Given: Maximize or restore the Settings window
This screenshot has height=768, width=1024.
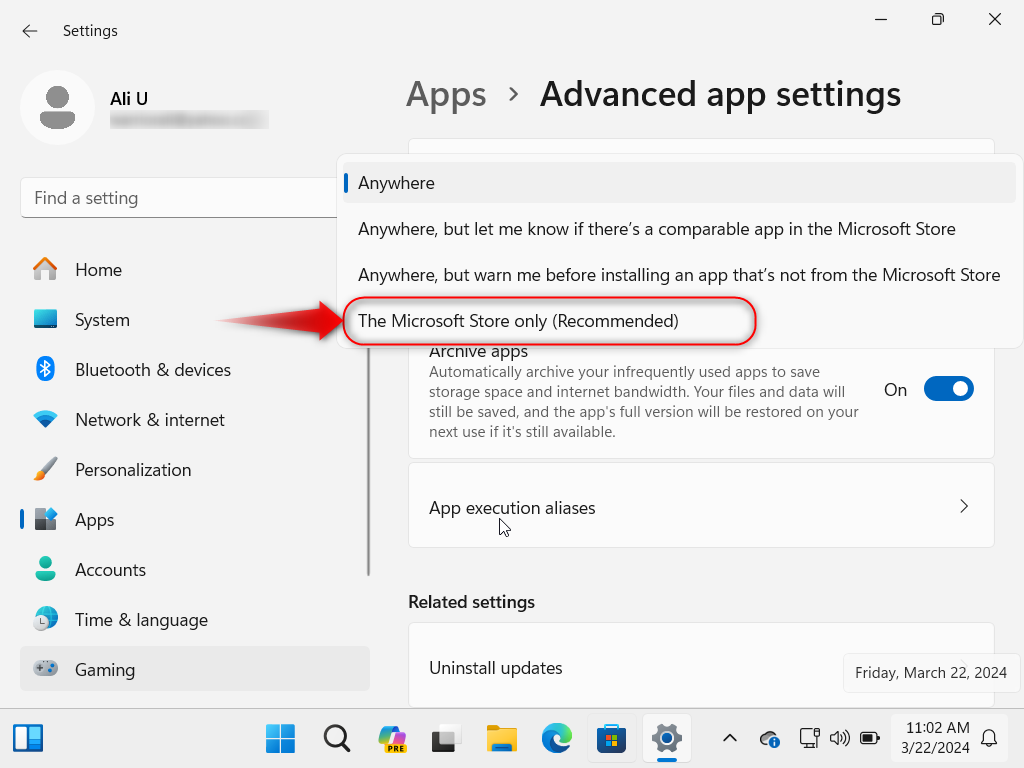Looking at the screenshot, I should (938, 19).
